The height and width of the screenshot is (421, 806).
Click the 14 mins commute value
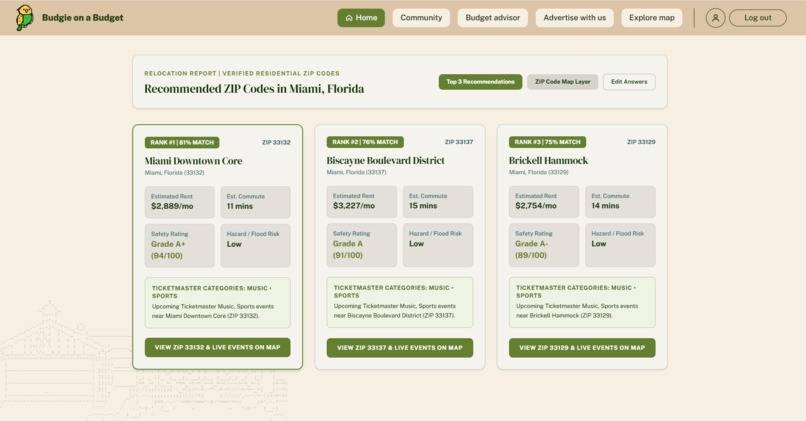pyautogui.click(x=605, y=206)
